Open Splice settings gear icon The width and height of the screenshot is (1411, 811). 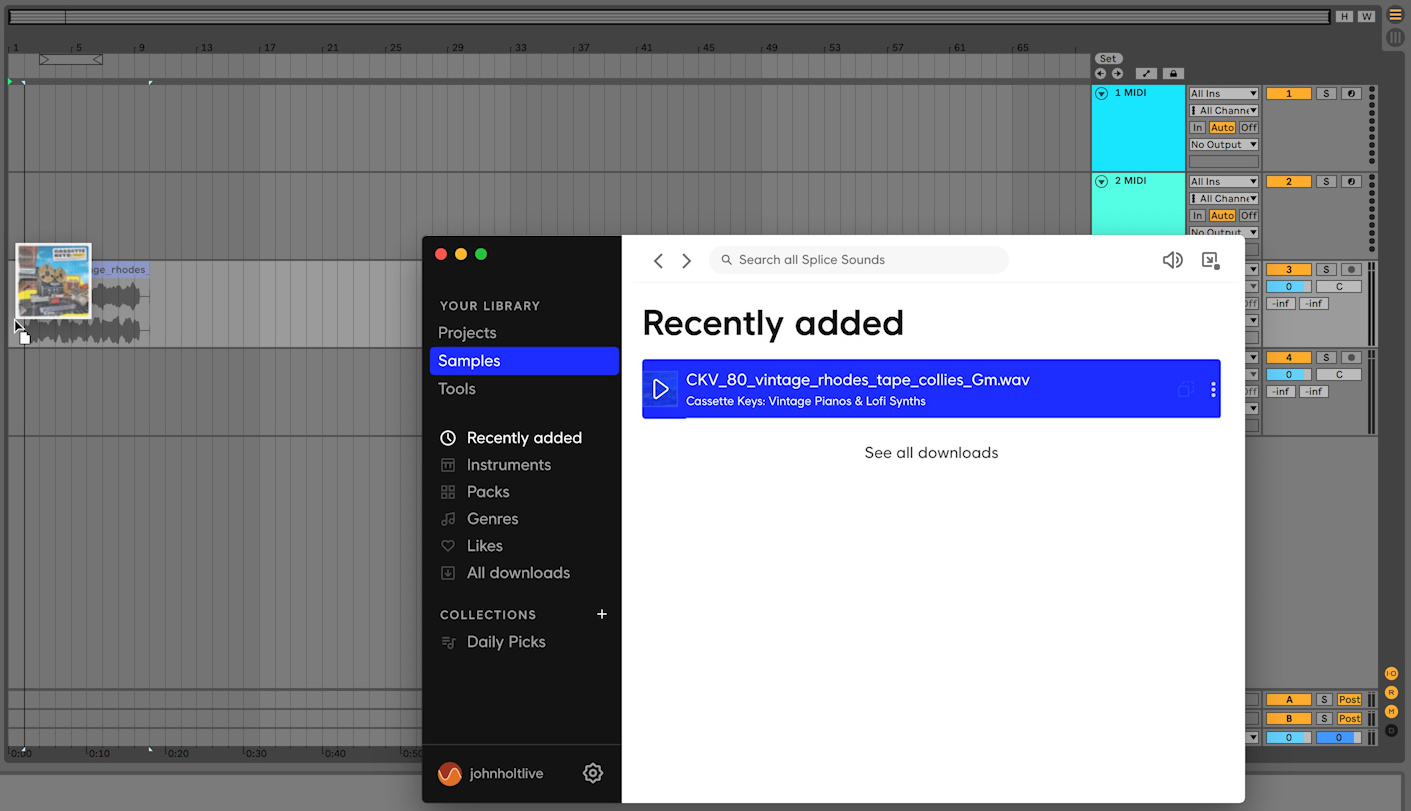pos(593,773)
